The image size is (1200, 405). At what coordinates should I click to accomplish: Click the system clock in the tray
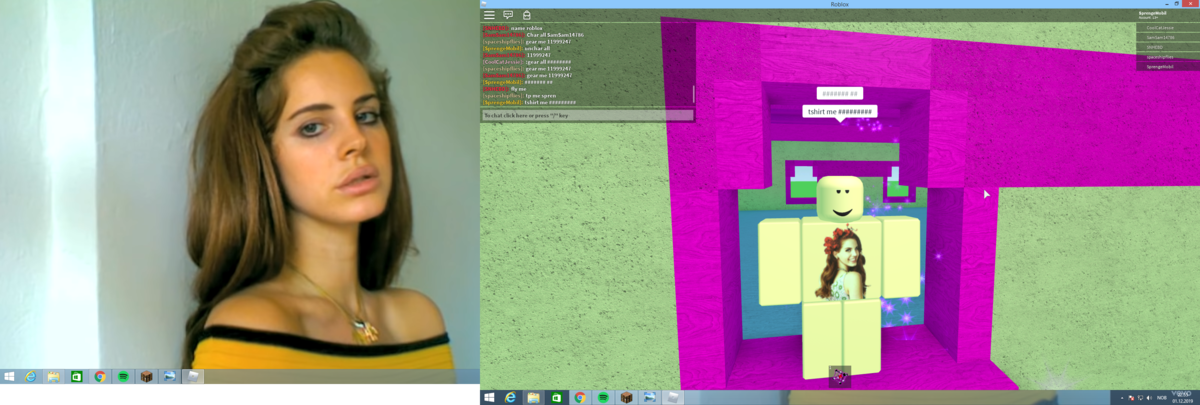click(1182, 397)
